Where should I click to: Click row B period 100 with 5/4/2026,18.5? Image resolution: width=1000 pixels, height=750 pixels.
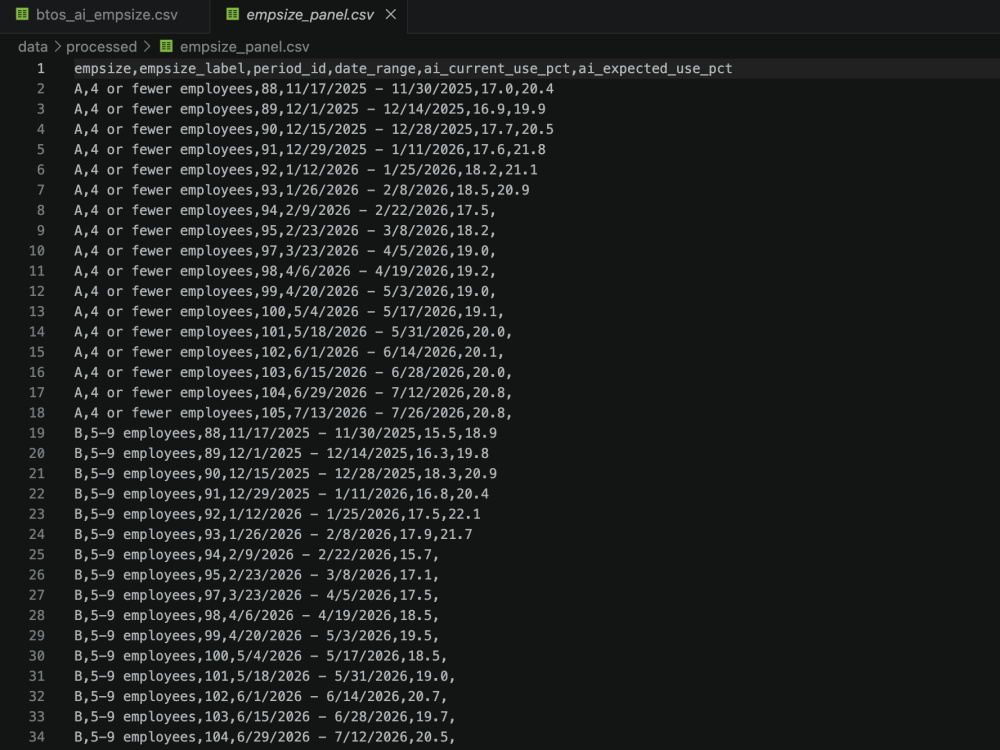coord(261,656)
